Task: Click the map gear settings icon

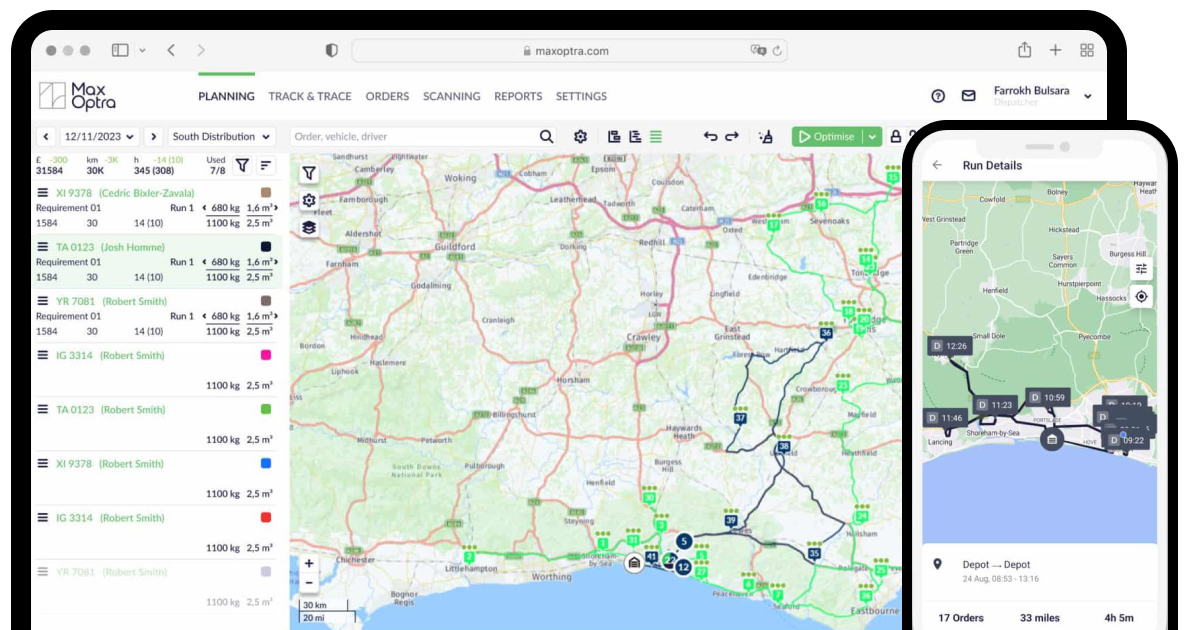Action: [309, 200]
